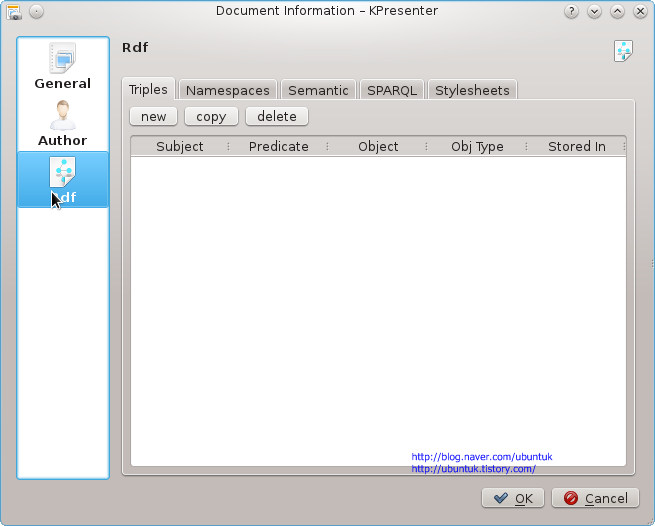Switch to the Namespaces tab

click(228, 90)
